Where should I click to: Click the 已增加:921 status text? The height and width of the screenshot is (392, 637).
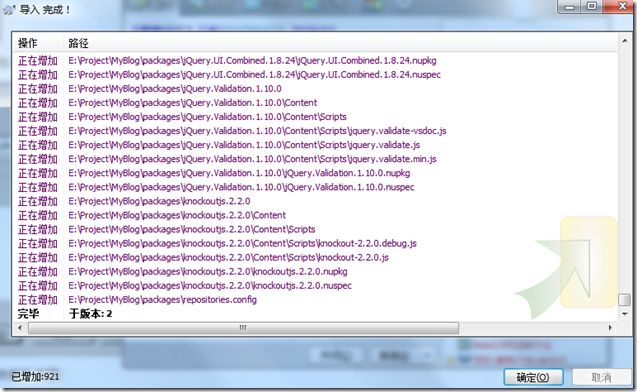coord(35,377)
